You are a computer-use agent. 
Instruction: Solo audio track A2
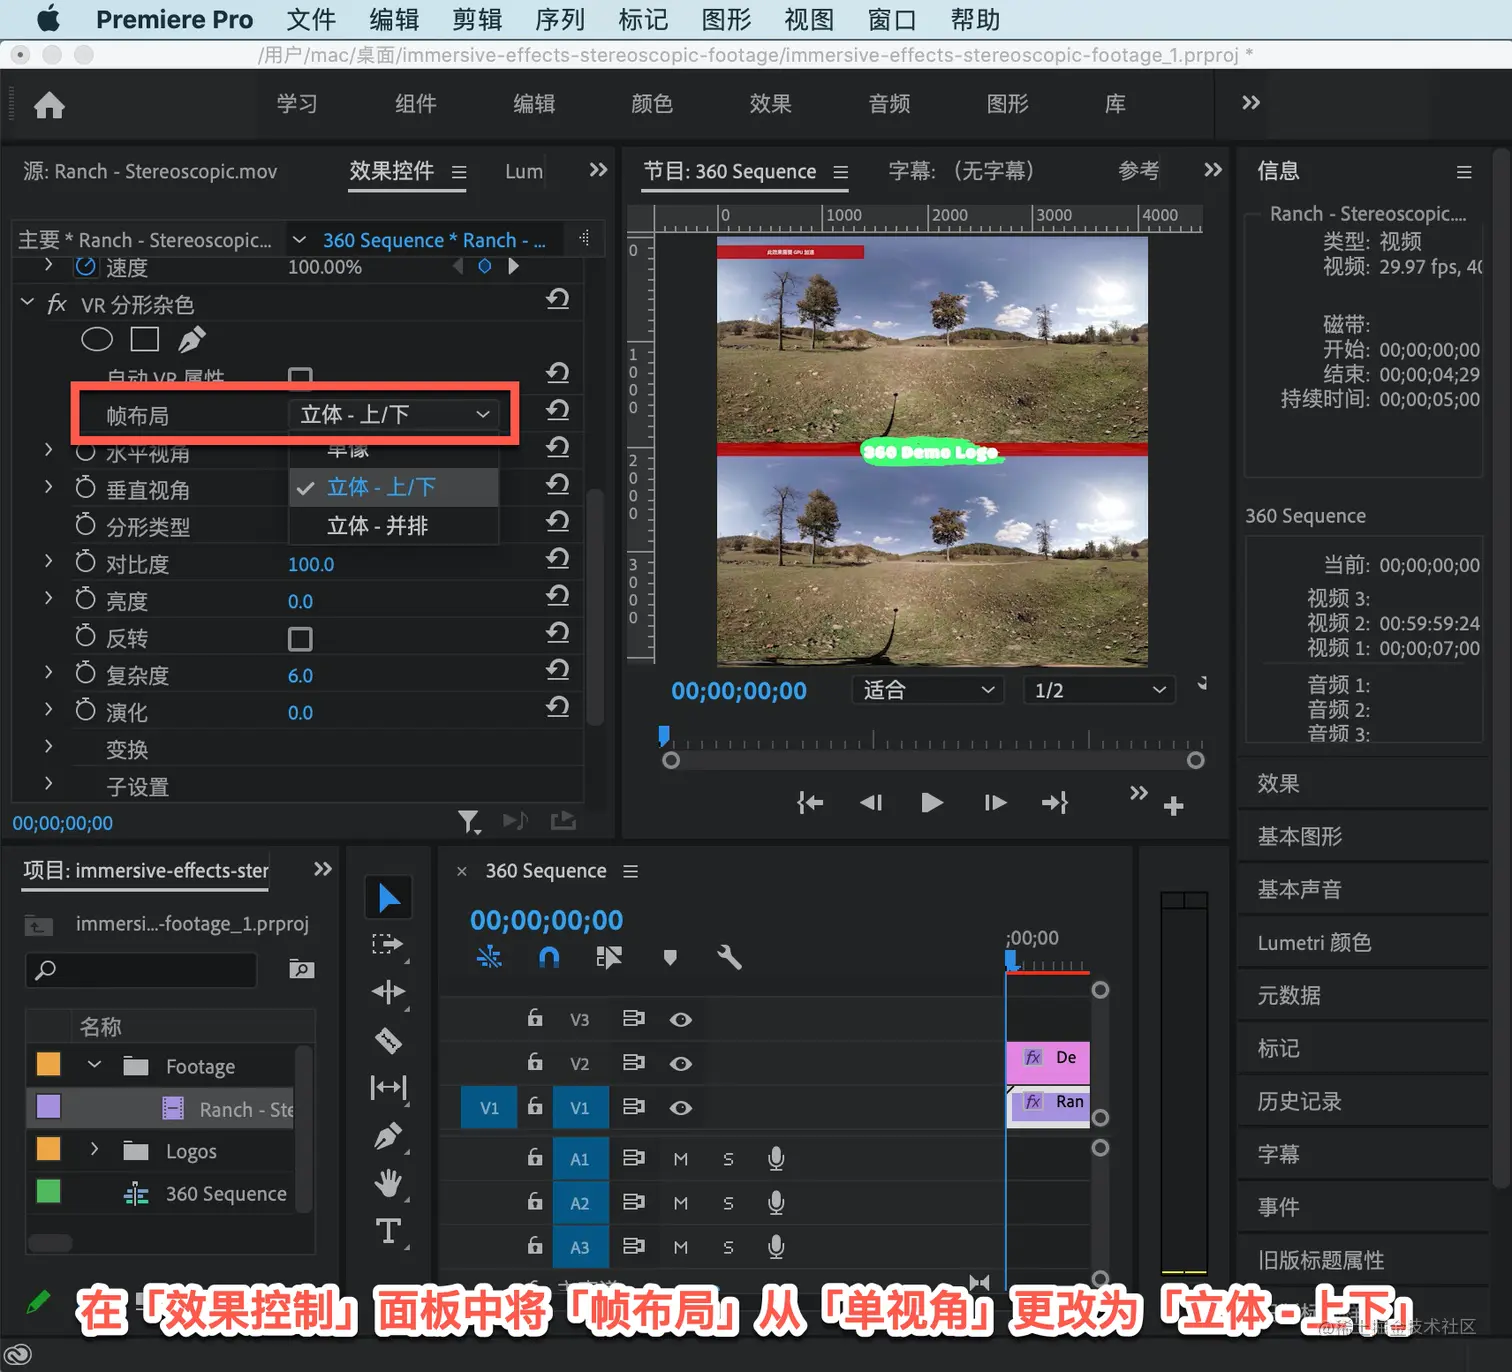(728, 1203)
